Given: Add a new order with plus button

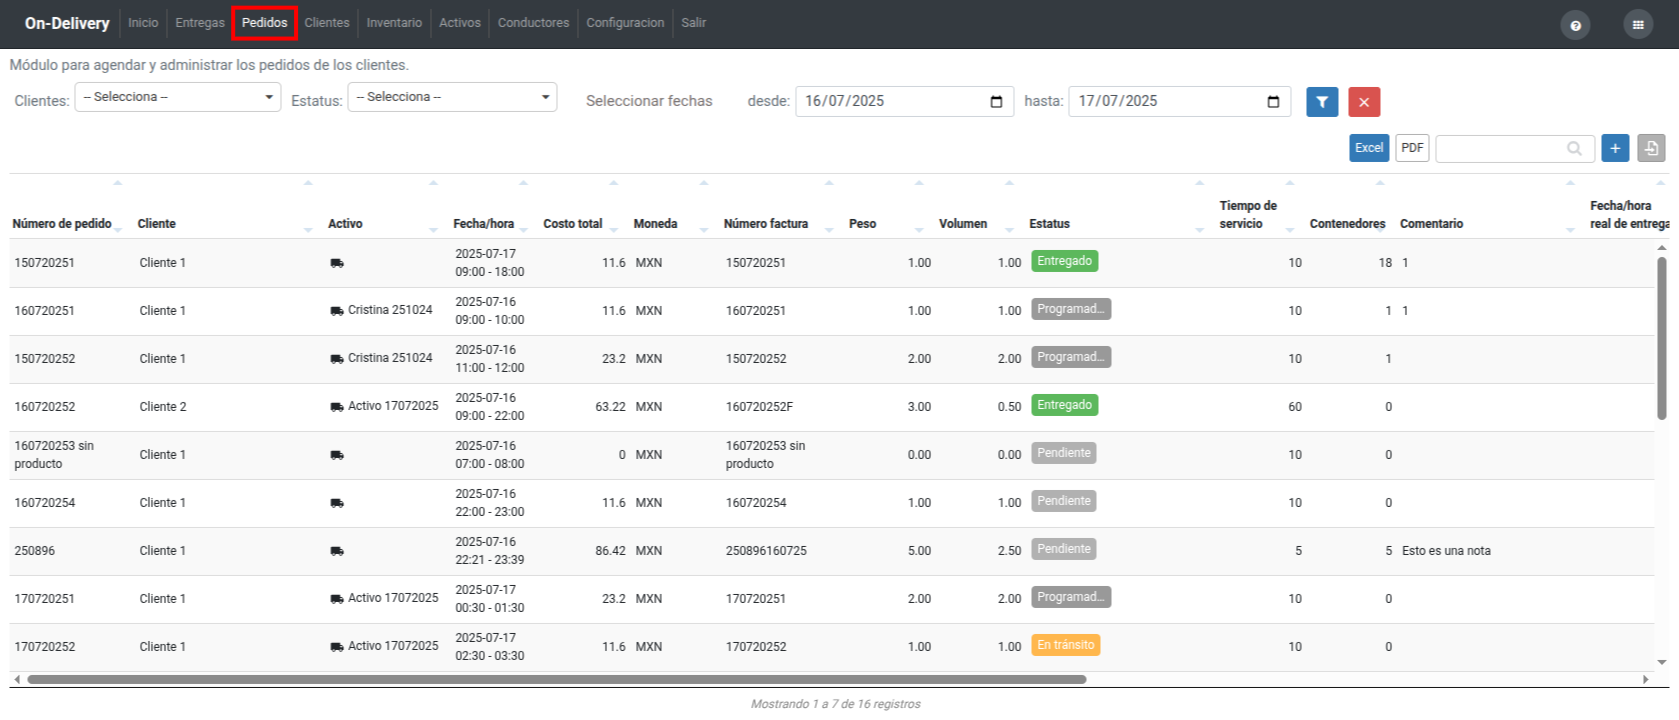Looking at the screenshot, I should pyautogui.click(x=1615, y=148).
